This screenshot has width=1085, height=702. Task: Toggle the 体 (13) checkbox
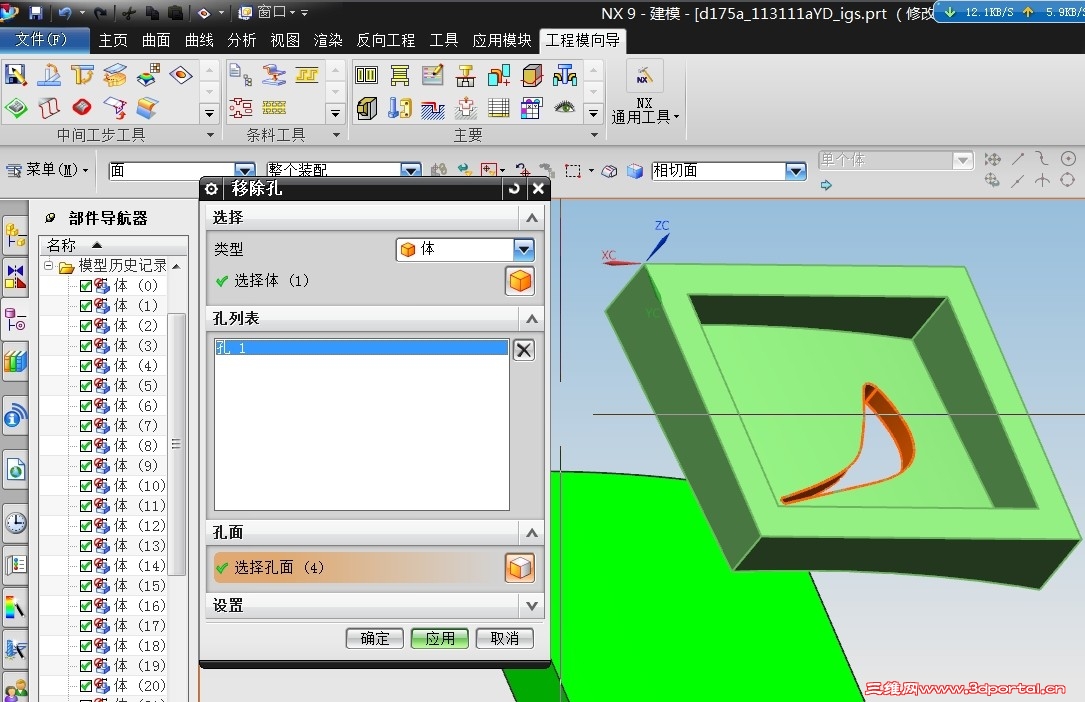point(86,546)
